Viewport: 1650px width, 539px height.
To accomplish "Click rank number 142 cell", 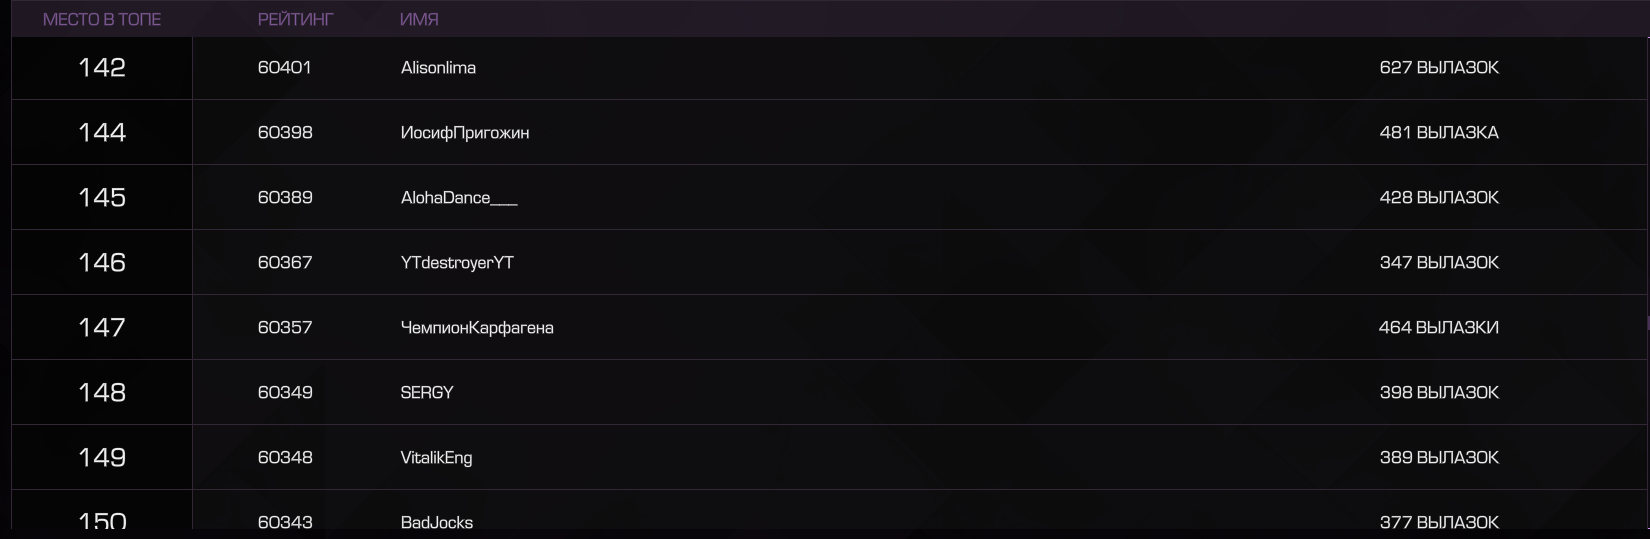I will pyautogui.click(x=102, y=68).
